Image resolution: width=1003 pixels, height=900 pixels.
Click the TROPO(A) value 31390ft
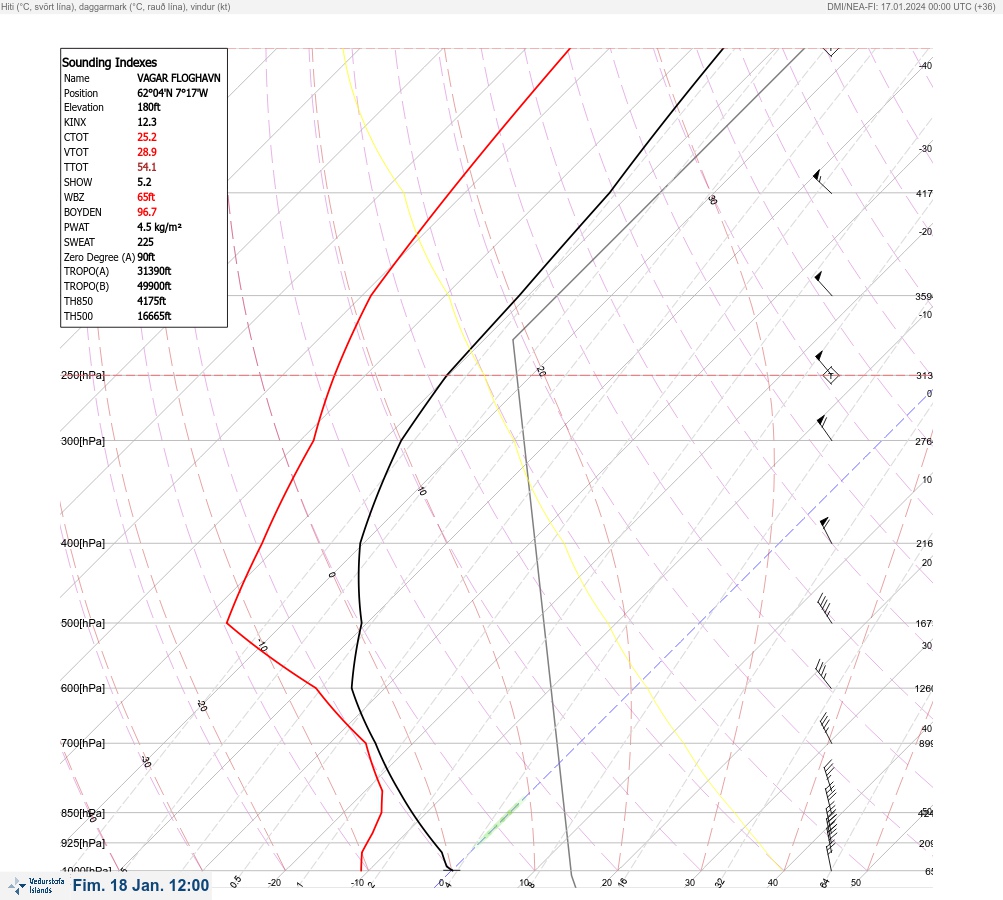(x=154, y=271)
